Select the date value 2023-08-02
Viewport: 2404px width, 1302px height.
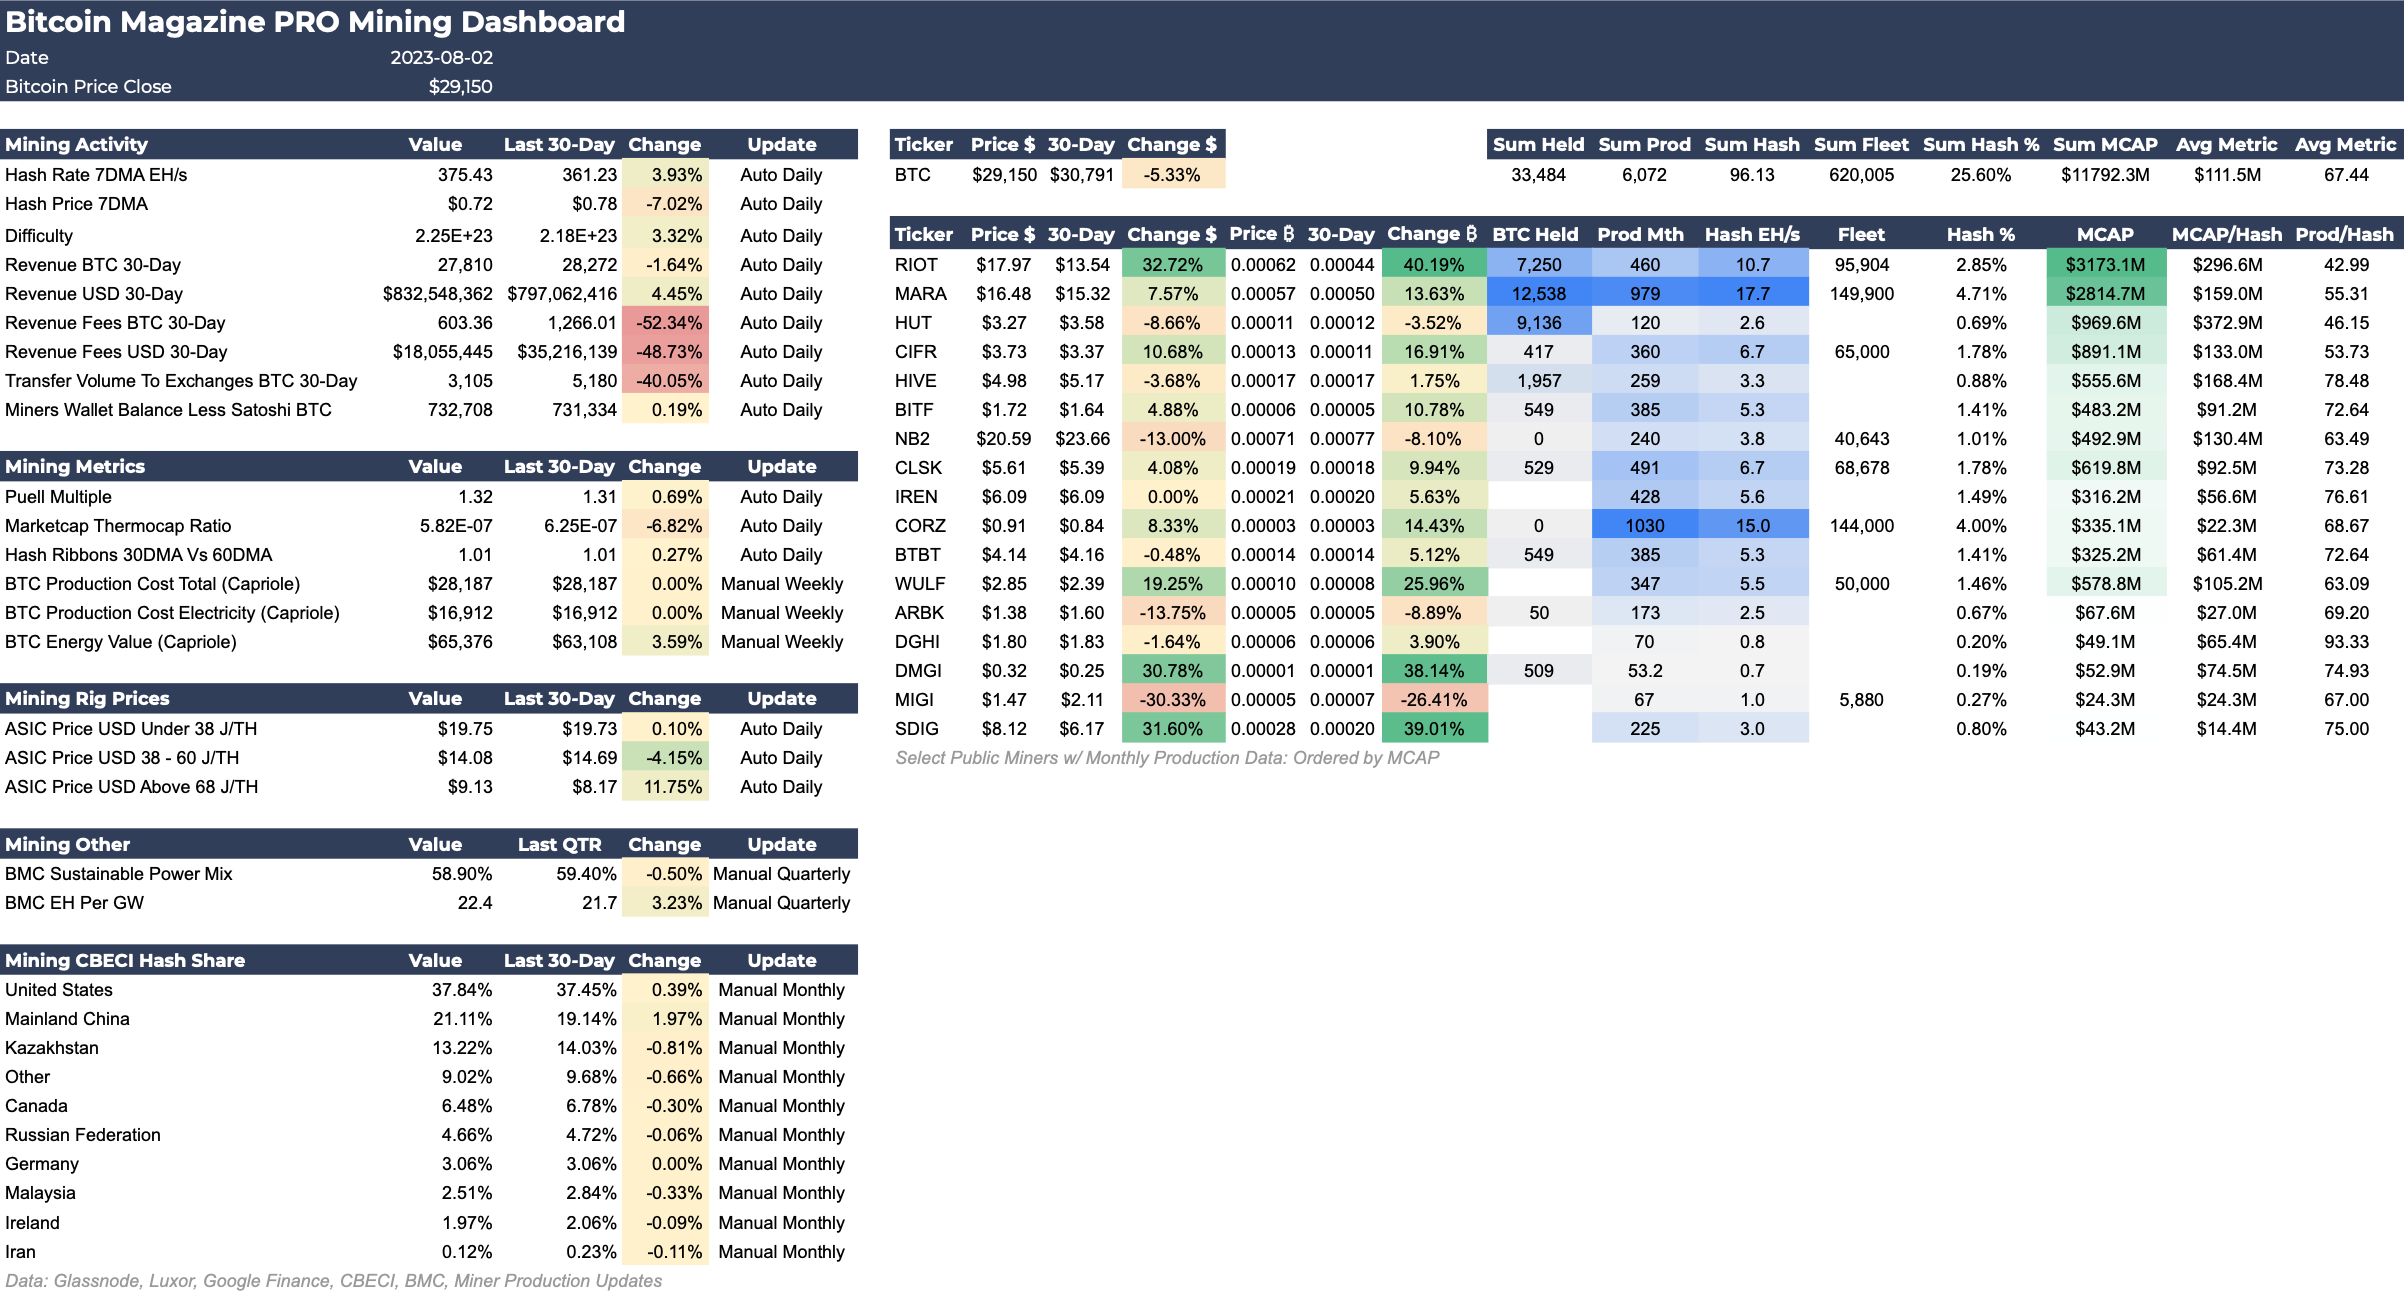[441, 58]
